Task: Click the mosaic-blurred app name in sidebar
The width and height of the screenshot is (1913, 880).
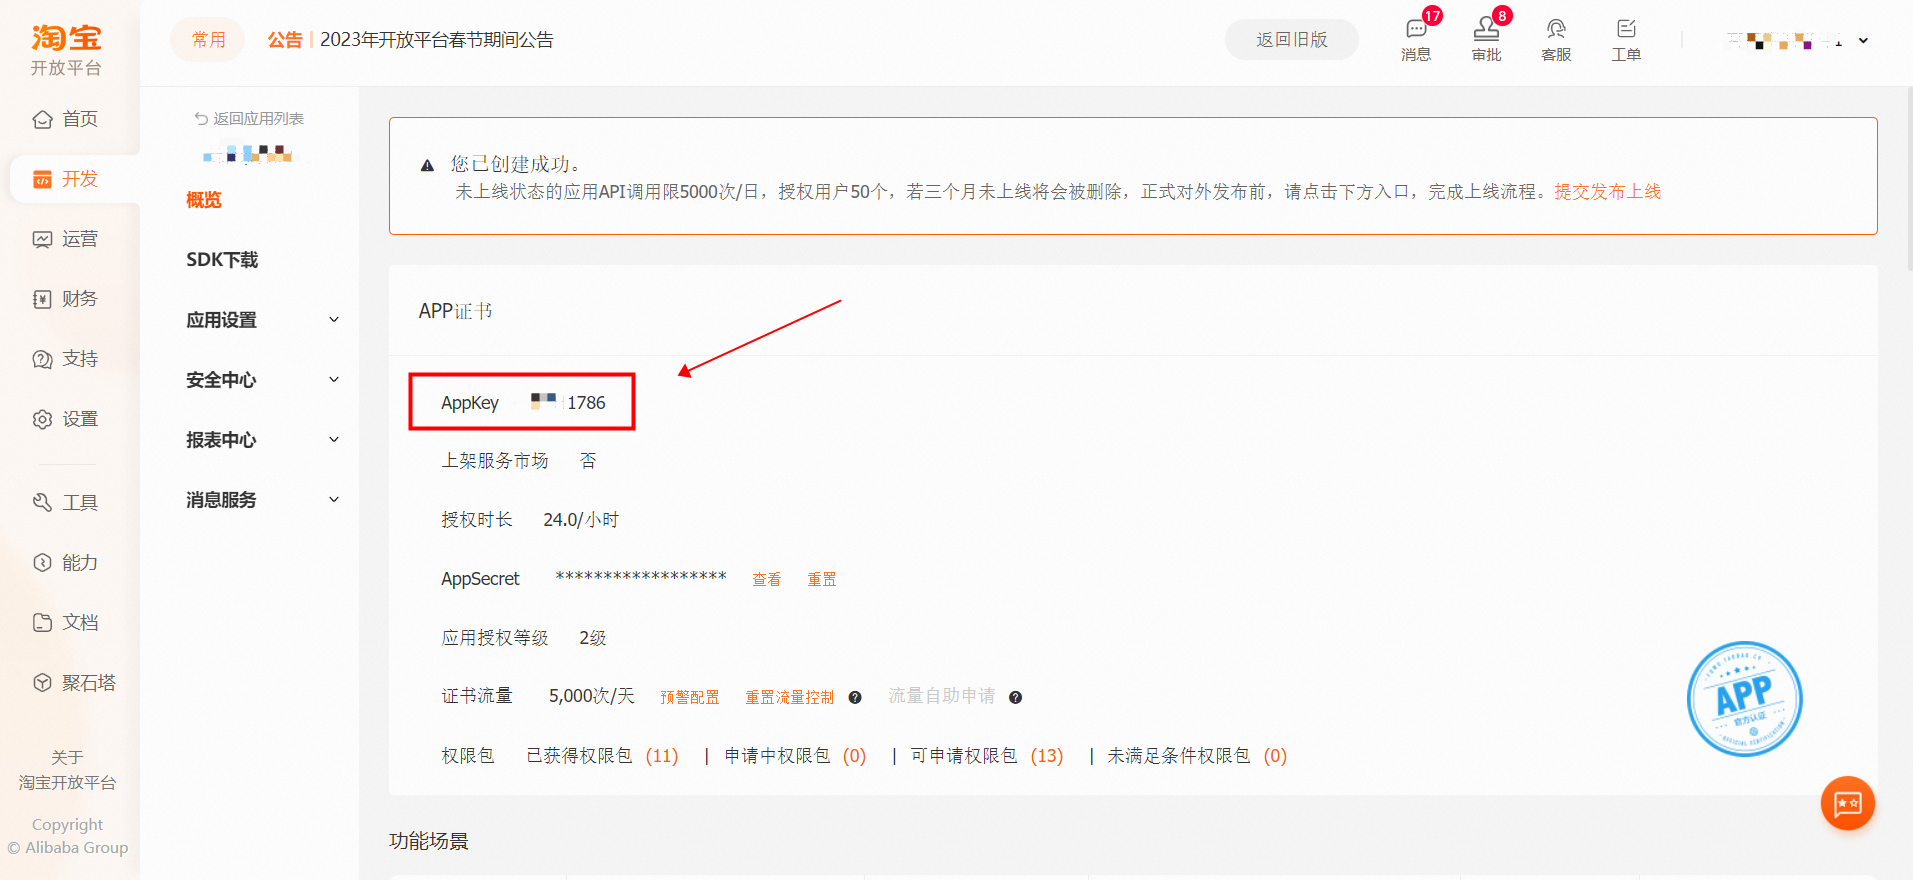Action: pos(248,153)
